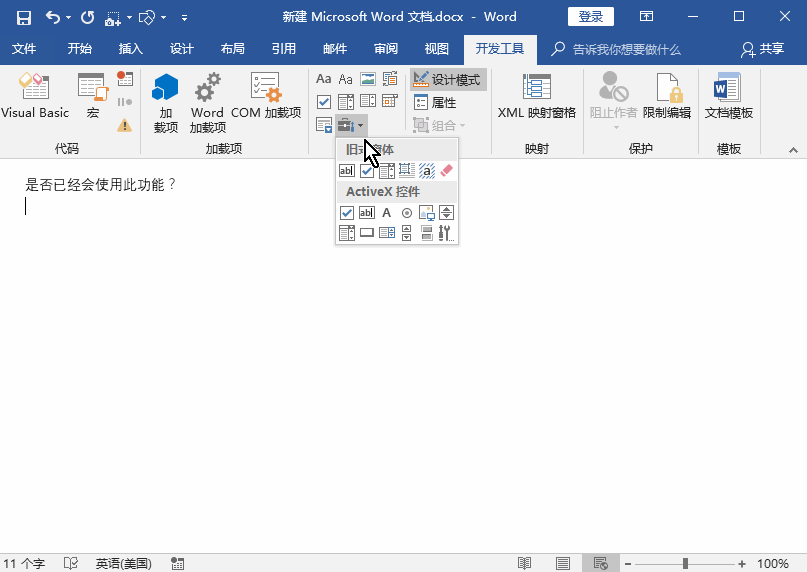The height and width of the screenshot is (572, 807).
Task: Expand the undo history dropdown arrow
Action: pos(68,17)
